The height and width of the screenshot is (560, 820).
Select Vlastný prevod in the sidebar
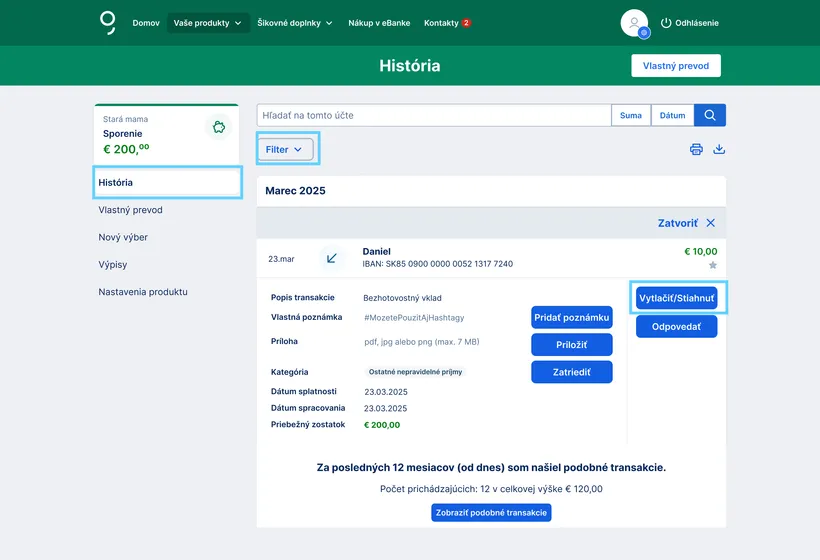130,210
